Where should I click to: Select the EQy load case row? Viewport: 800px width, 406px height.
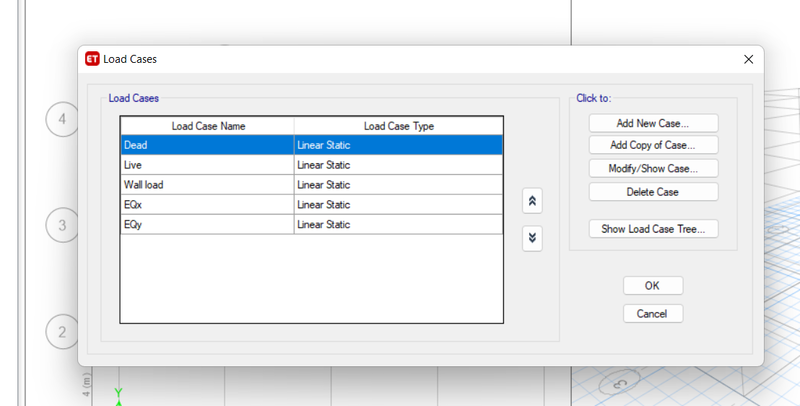[x=312, y=224]
